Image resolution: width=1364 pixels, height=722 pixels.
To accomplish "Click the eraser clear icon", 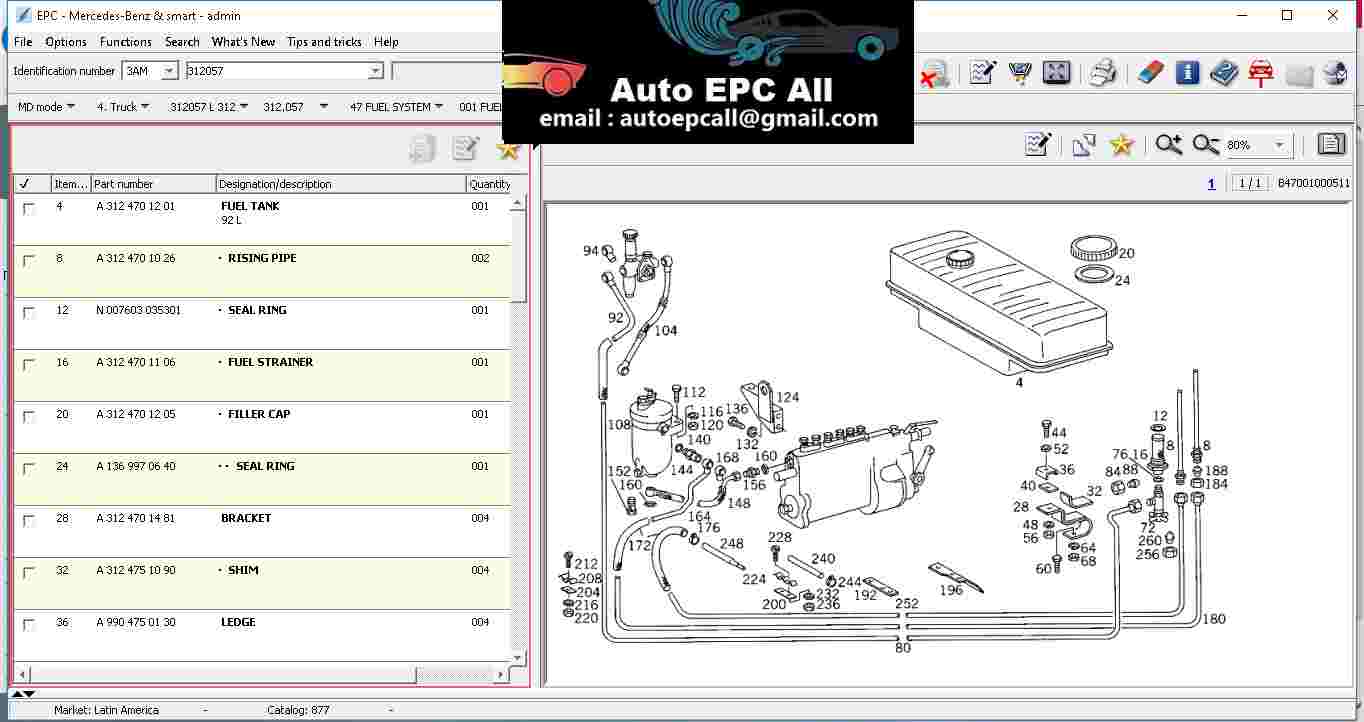I will tap(1150, 72).
